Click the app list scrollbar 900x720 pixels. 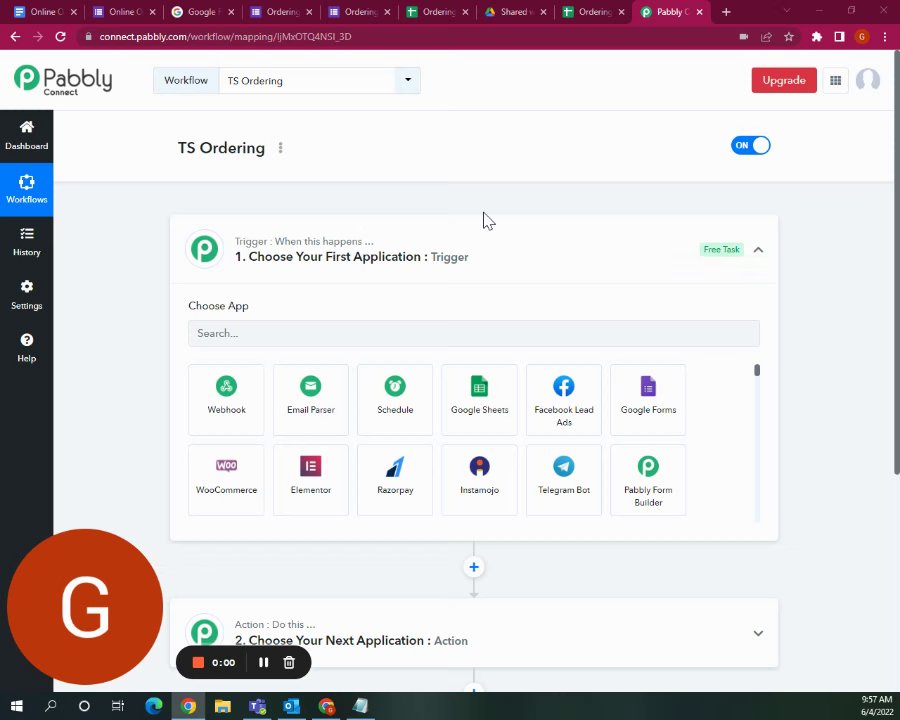[x=757, y=370]
